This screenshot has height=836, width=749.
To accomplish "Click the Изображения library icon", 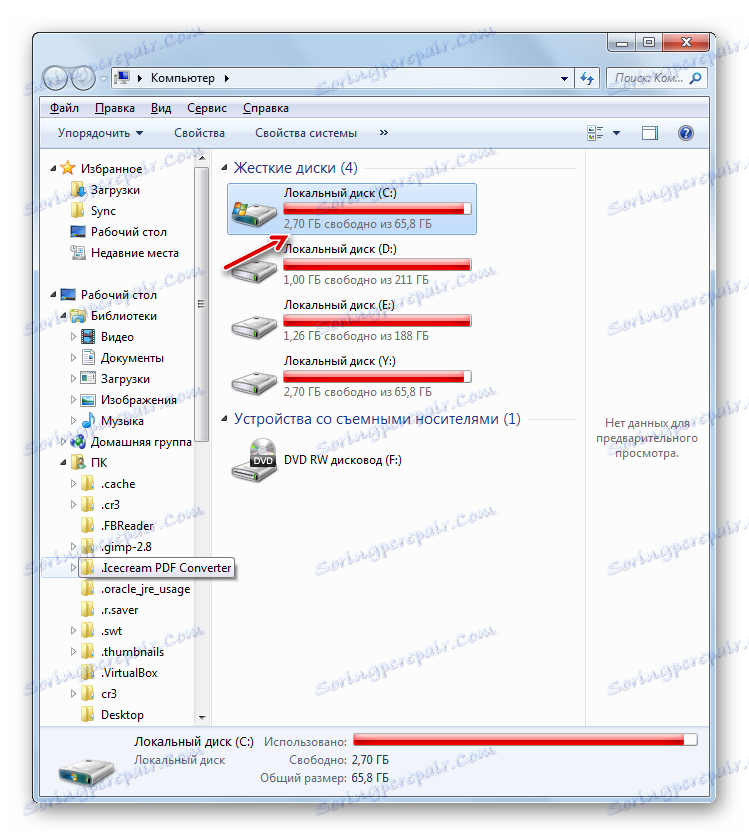I will 88,400.
